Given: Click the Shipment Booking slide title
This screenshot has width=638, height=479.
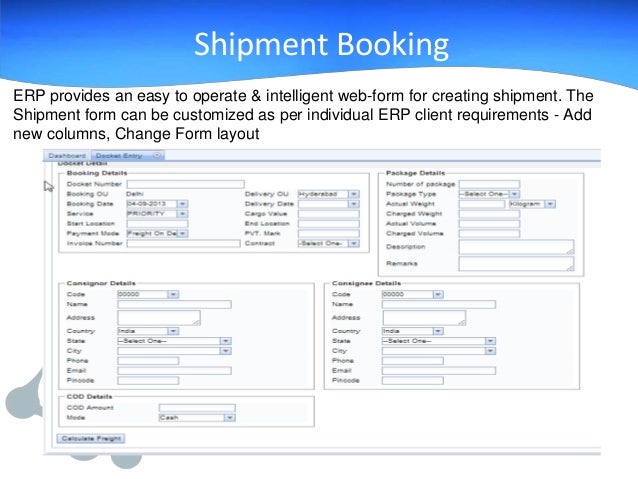Looking at the screenshot, I should [321, 45].
